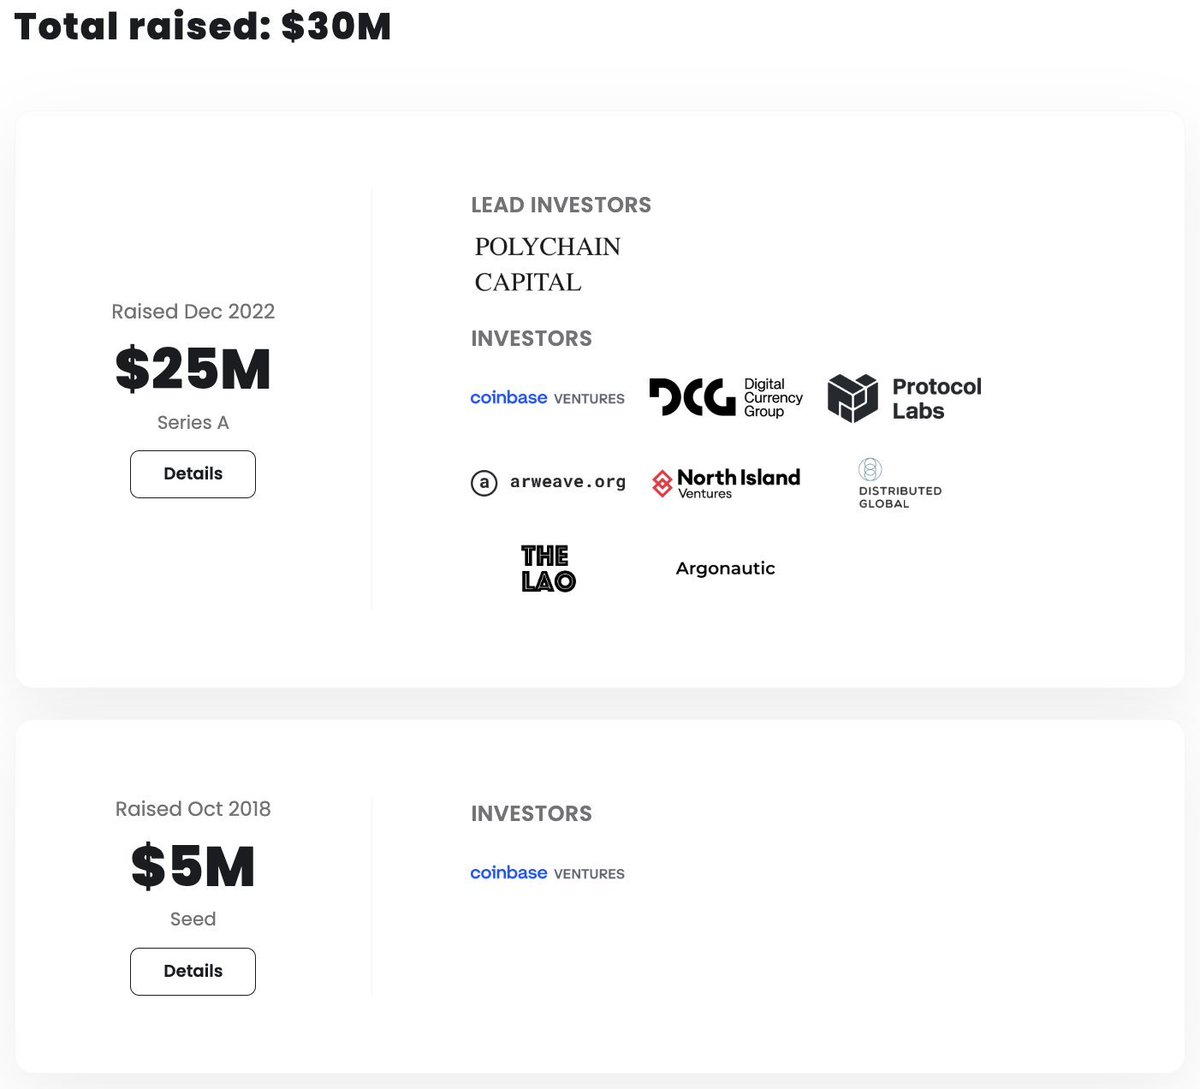Image resolution: width=1200 pixels, height=1089 pixels.
Task: Click the Polychain Capital lead investor logo
Action: click(x=548, y=264)
